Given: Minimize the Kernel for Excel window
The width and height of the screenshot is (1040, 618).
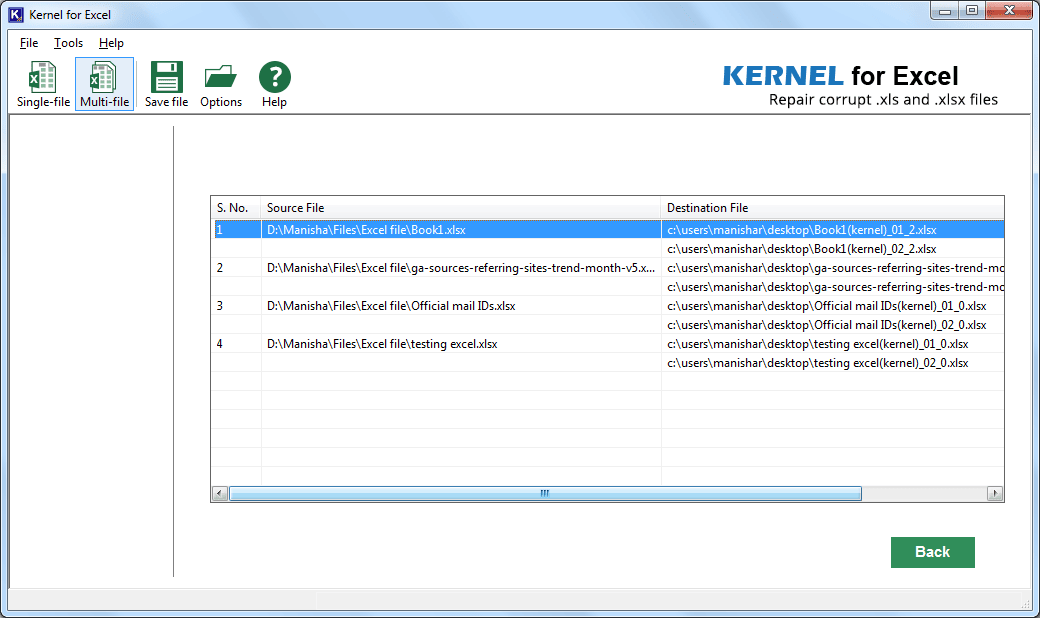Looking at the screenshot, I should [944, 11].
